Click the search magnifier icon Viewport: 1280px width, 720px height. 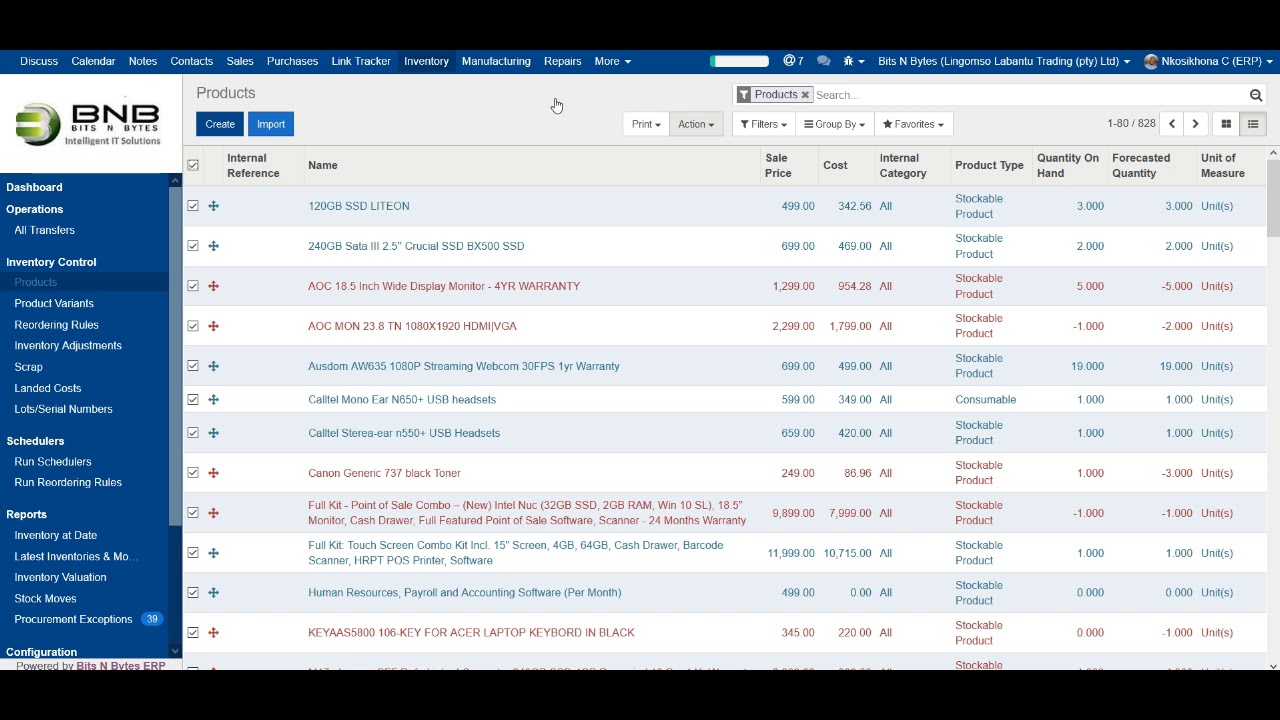[1256, 95]
